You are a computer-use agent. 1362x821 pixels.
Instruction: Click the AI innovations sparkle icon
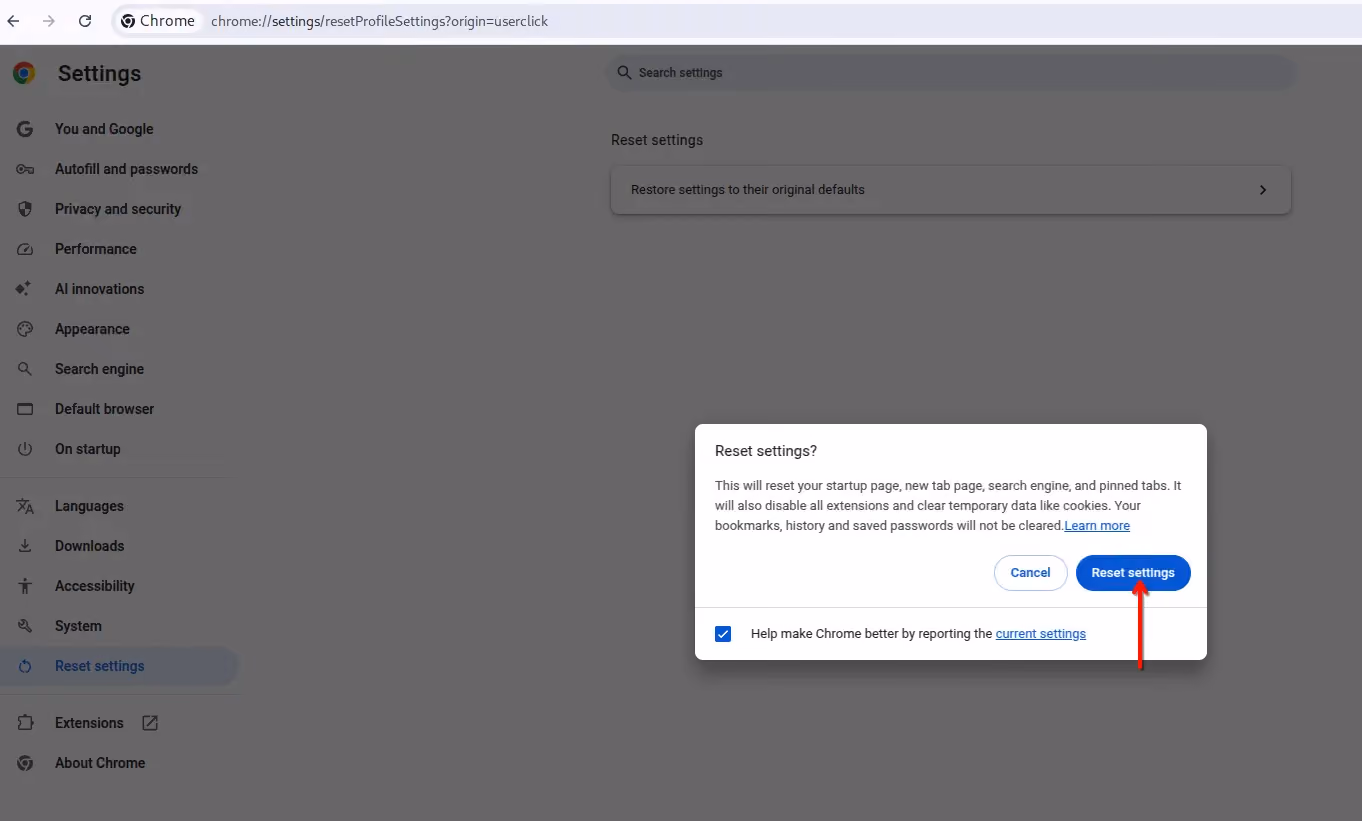[x=25, y=289]
